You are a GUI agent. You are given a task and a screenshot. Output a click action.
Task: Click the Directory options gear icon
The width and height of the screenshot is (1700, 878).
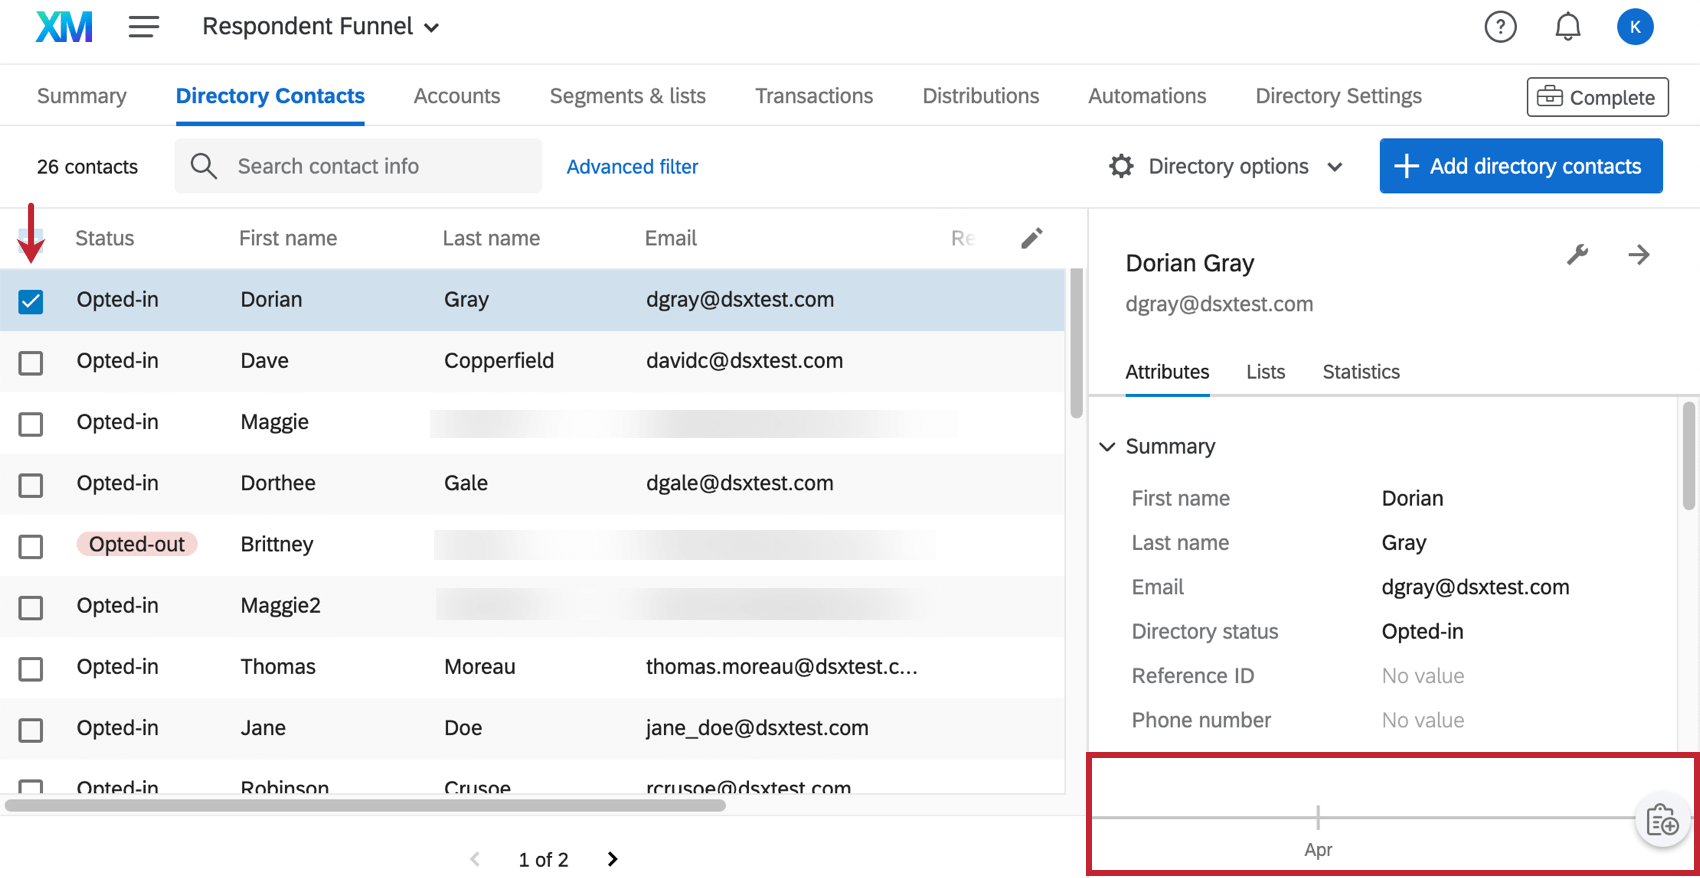[1121, 166]
